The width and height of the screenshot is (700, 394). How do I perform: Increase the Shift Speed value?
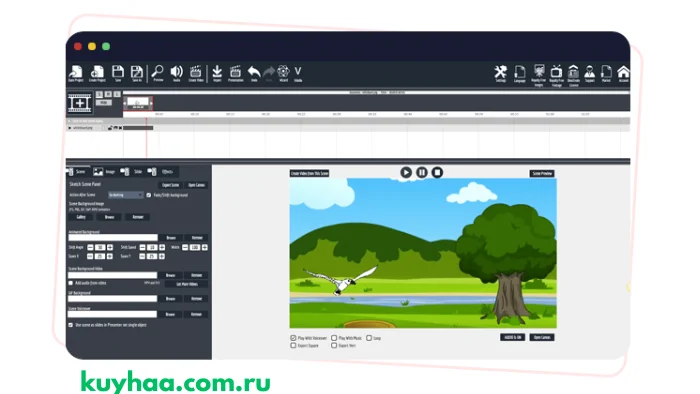(x=162, y=247)
